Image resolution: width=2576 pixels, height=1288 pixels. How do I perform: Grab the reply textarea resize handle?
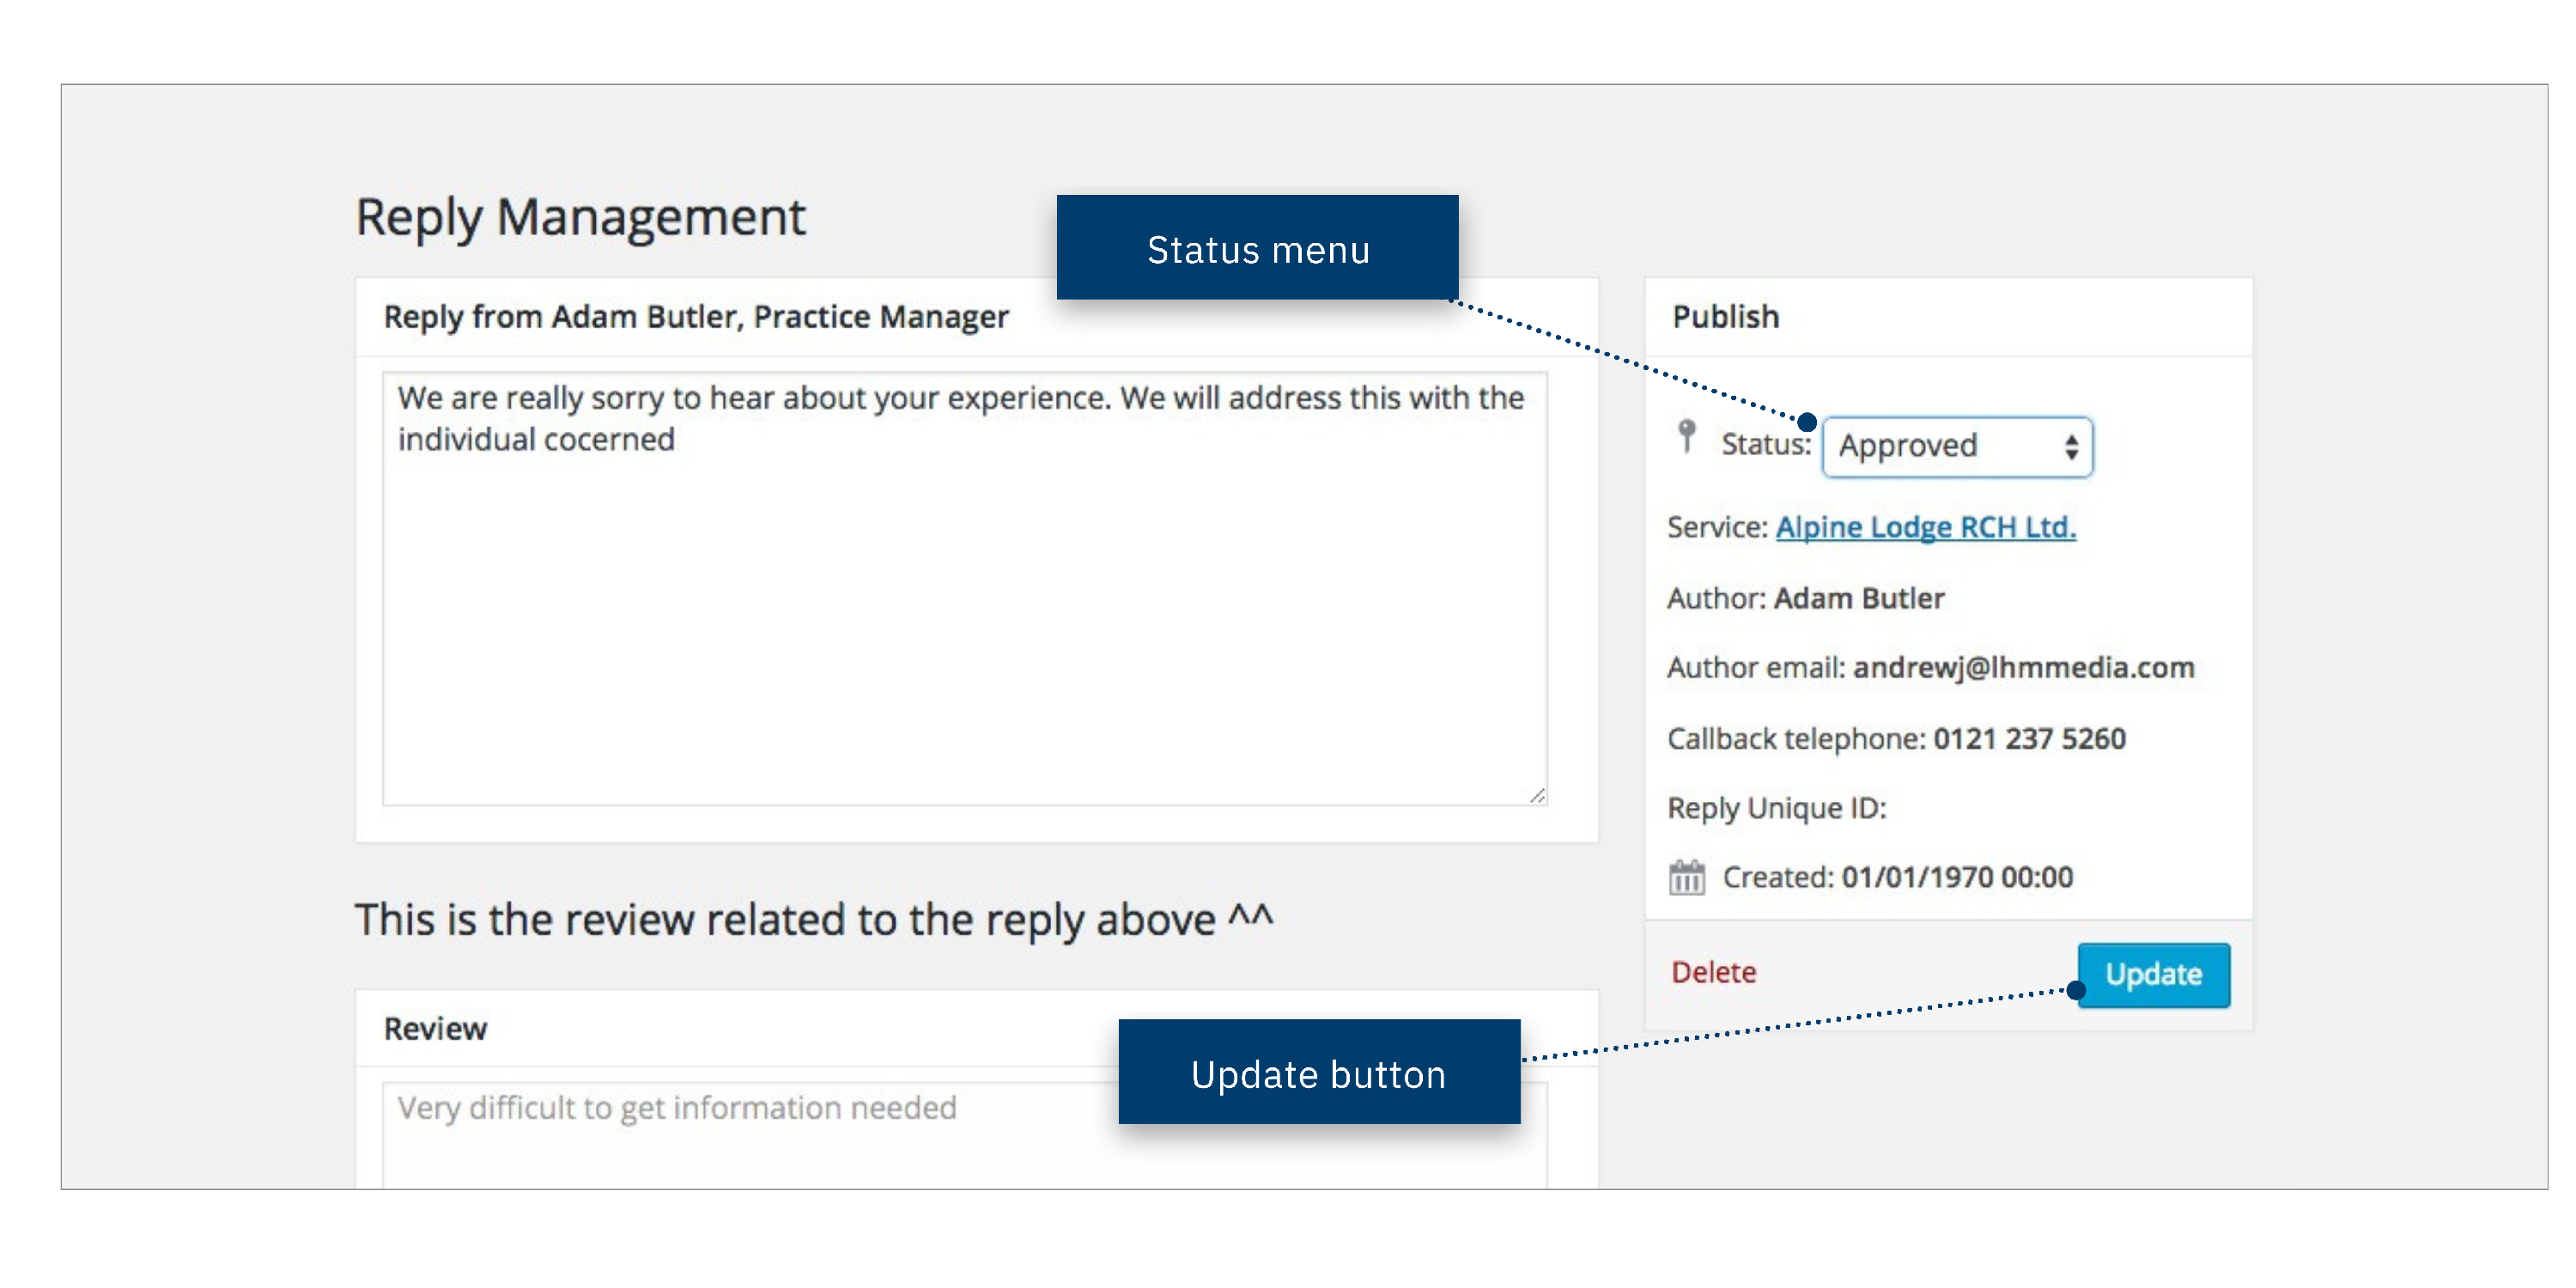(1537, 796)
